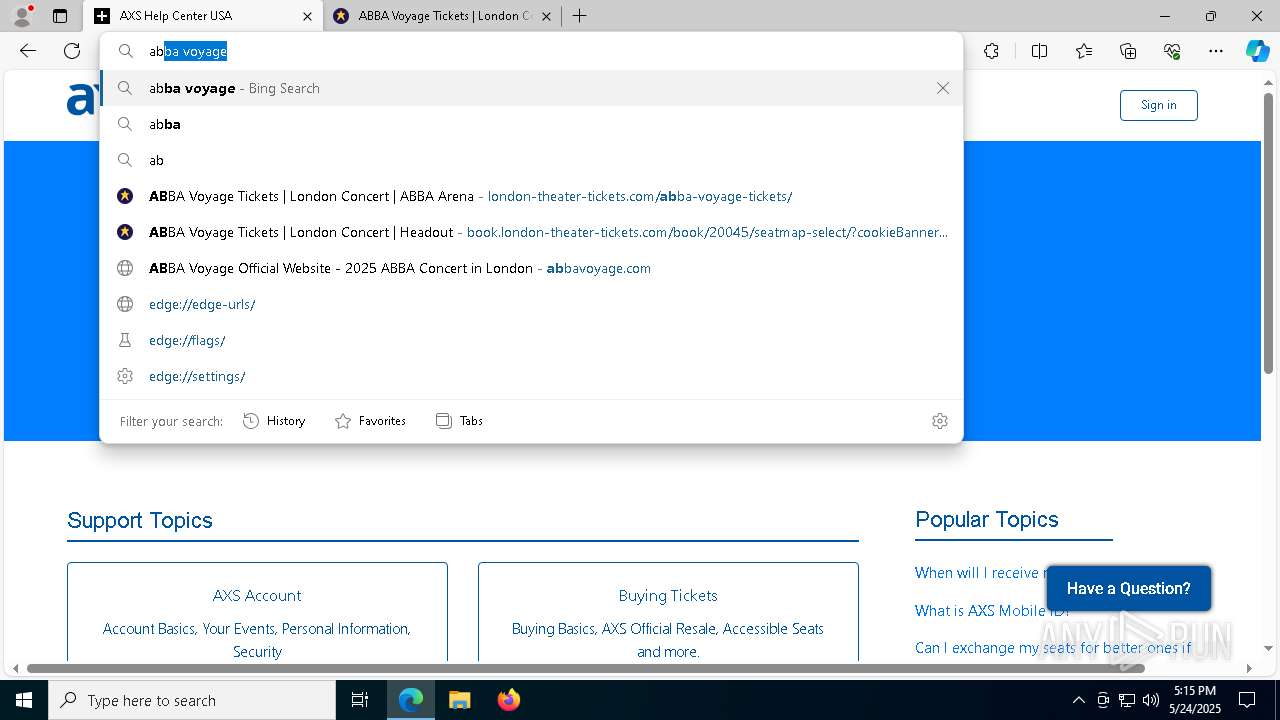1280x720 pixels.
Task: Open the taskbar clock showing 5:15 PM
Action: 1195,700
